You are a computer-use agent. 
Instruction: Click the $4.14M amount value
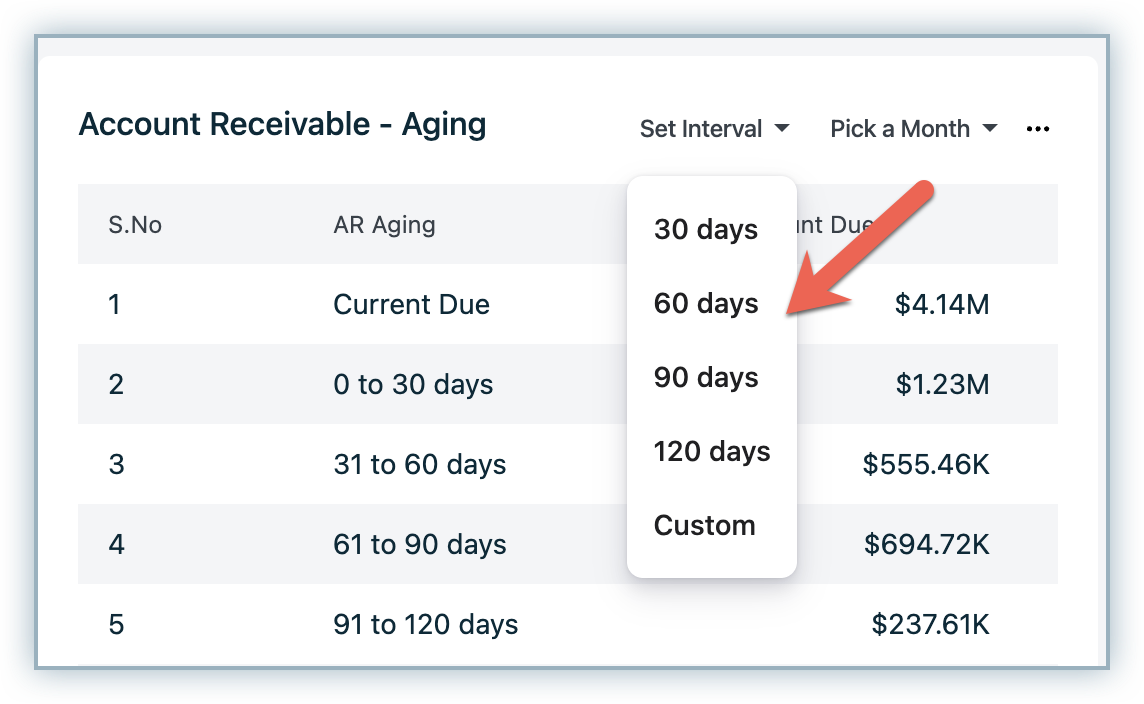pos(942,304)
